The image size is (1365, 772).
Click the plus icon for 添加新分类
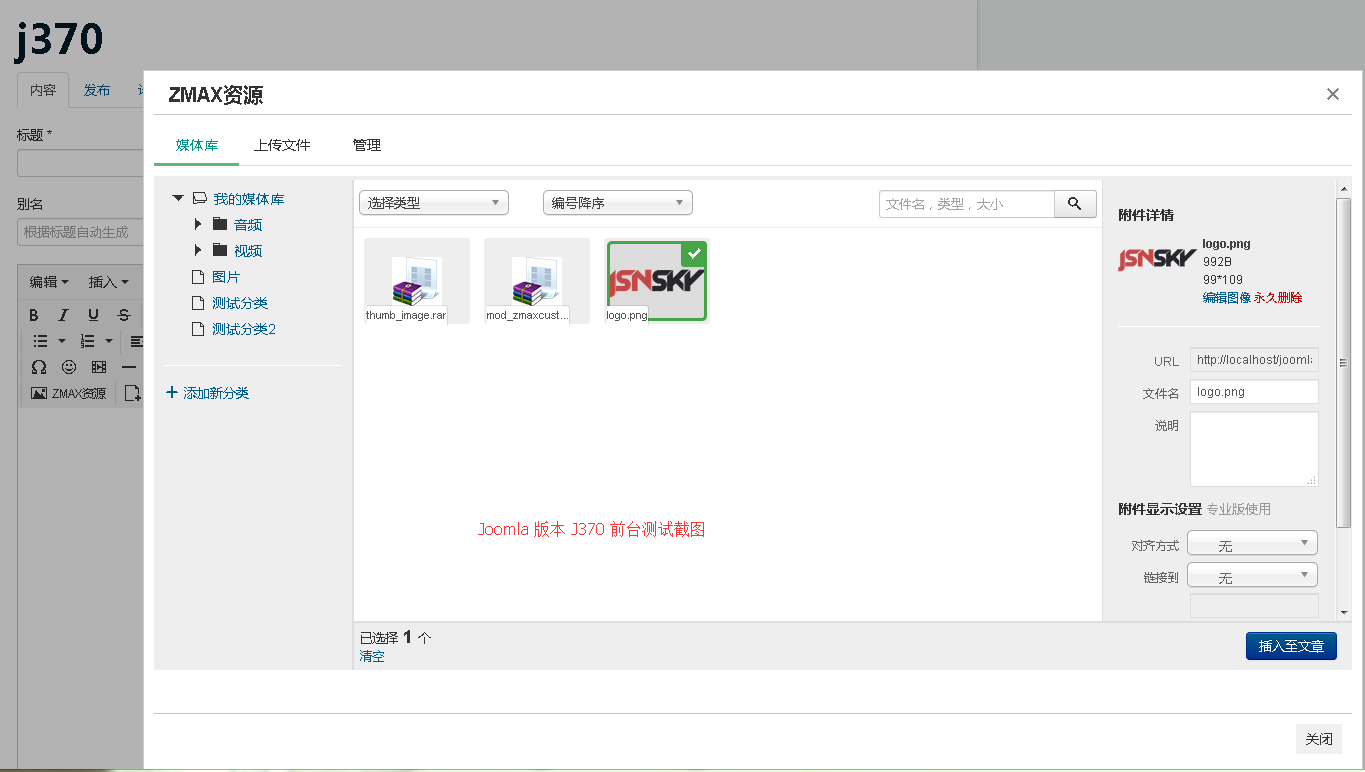coord(172,393)
